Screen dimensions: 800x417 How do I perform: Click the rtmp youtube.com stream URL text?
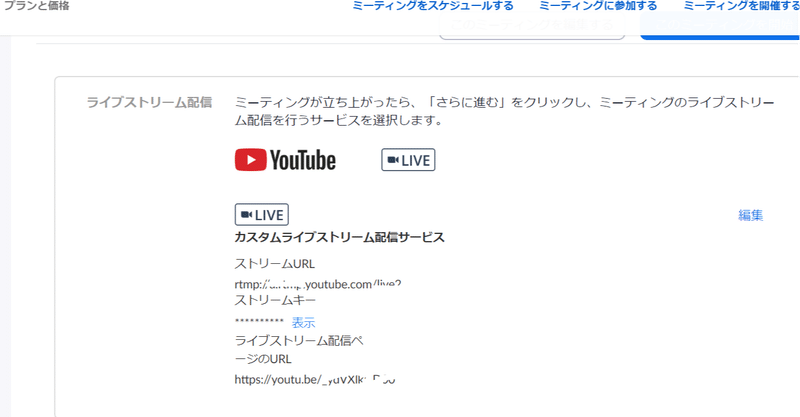pyautogui.click(x=318, y=284)
